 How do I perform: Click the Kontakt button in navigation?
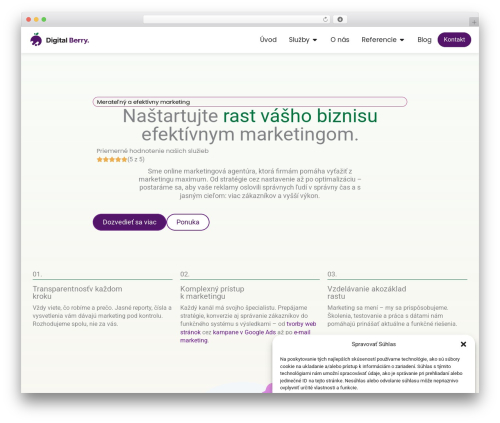click(x=454, y=40)
